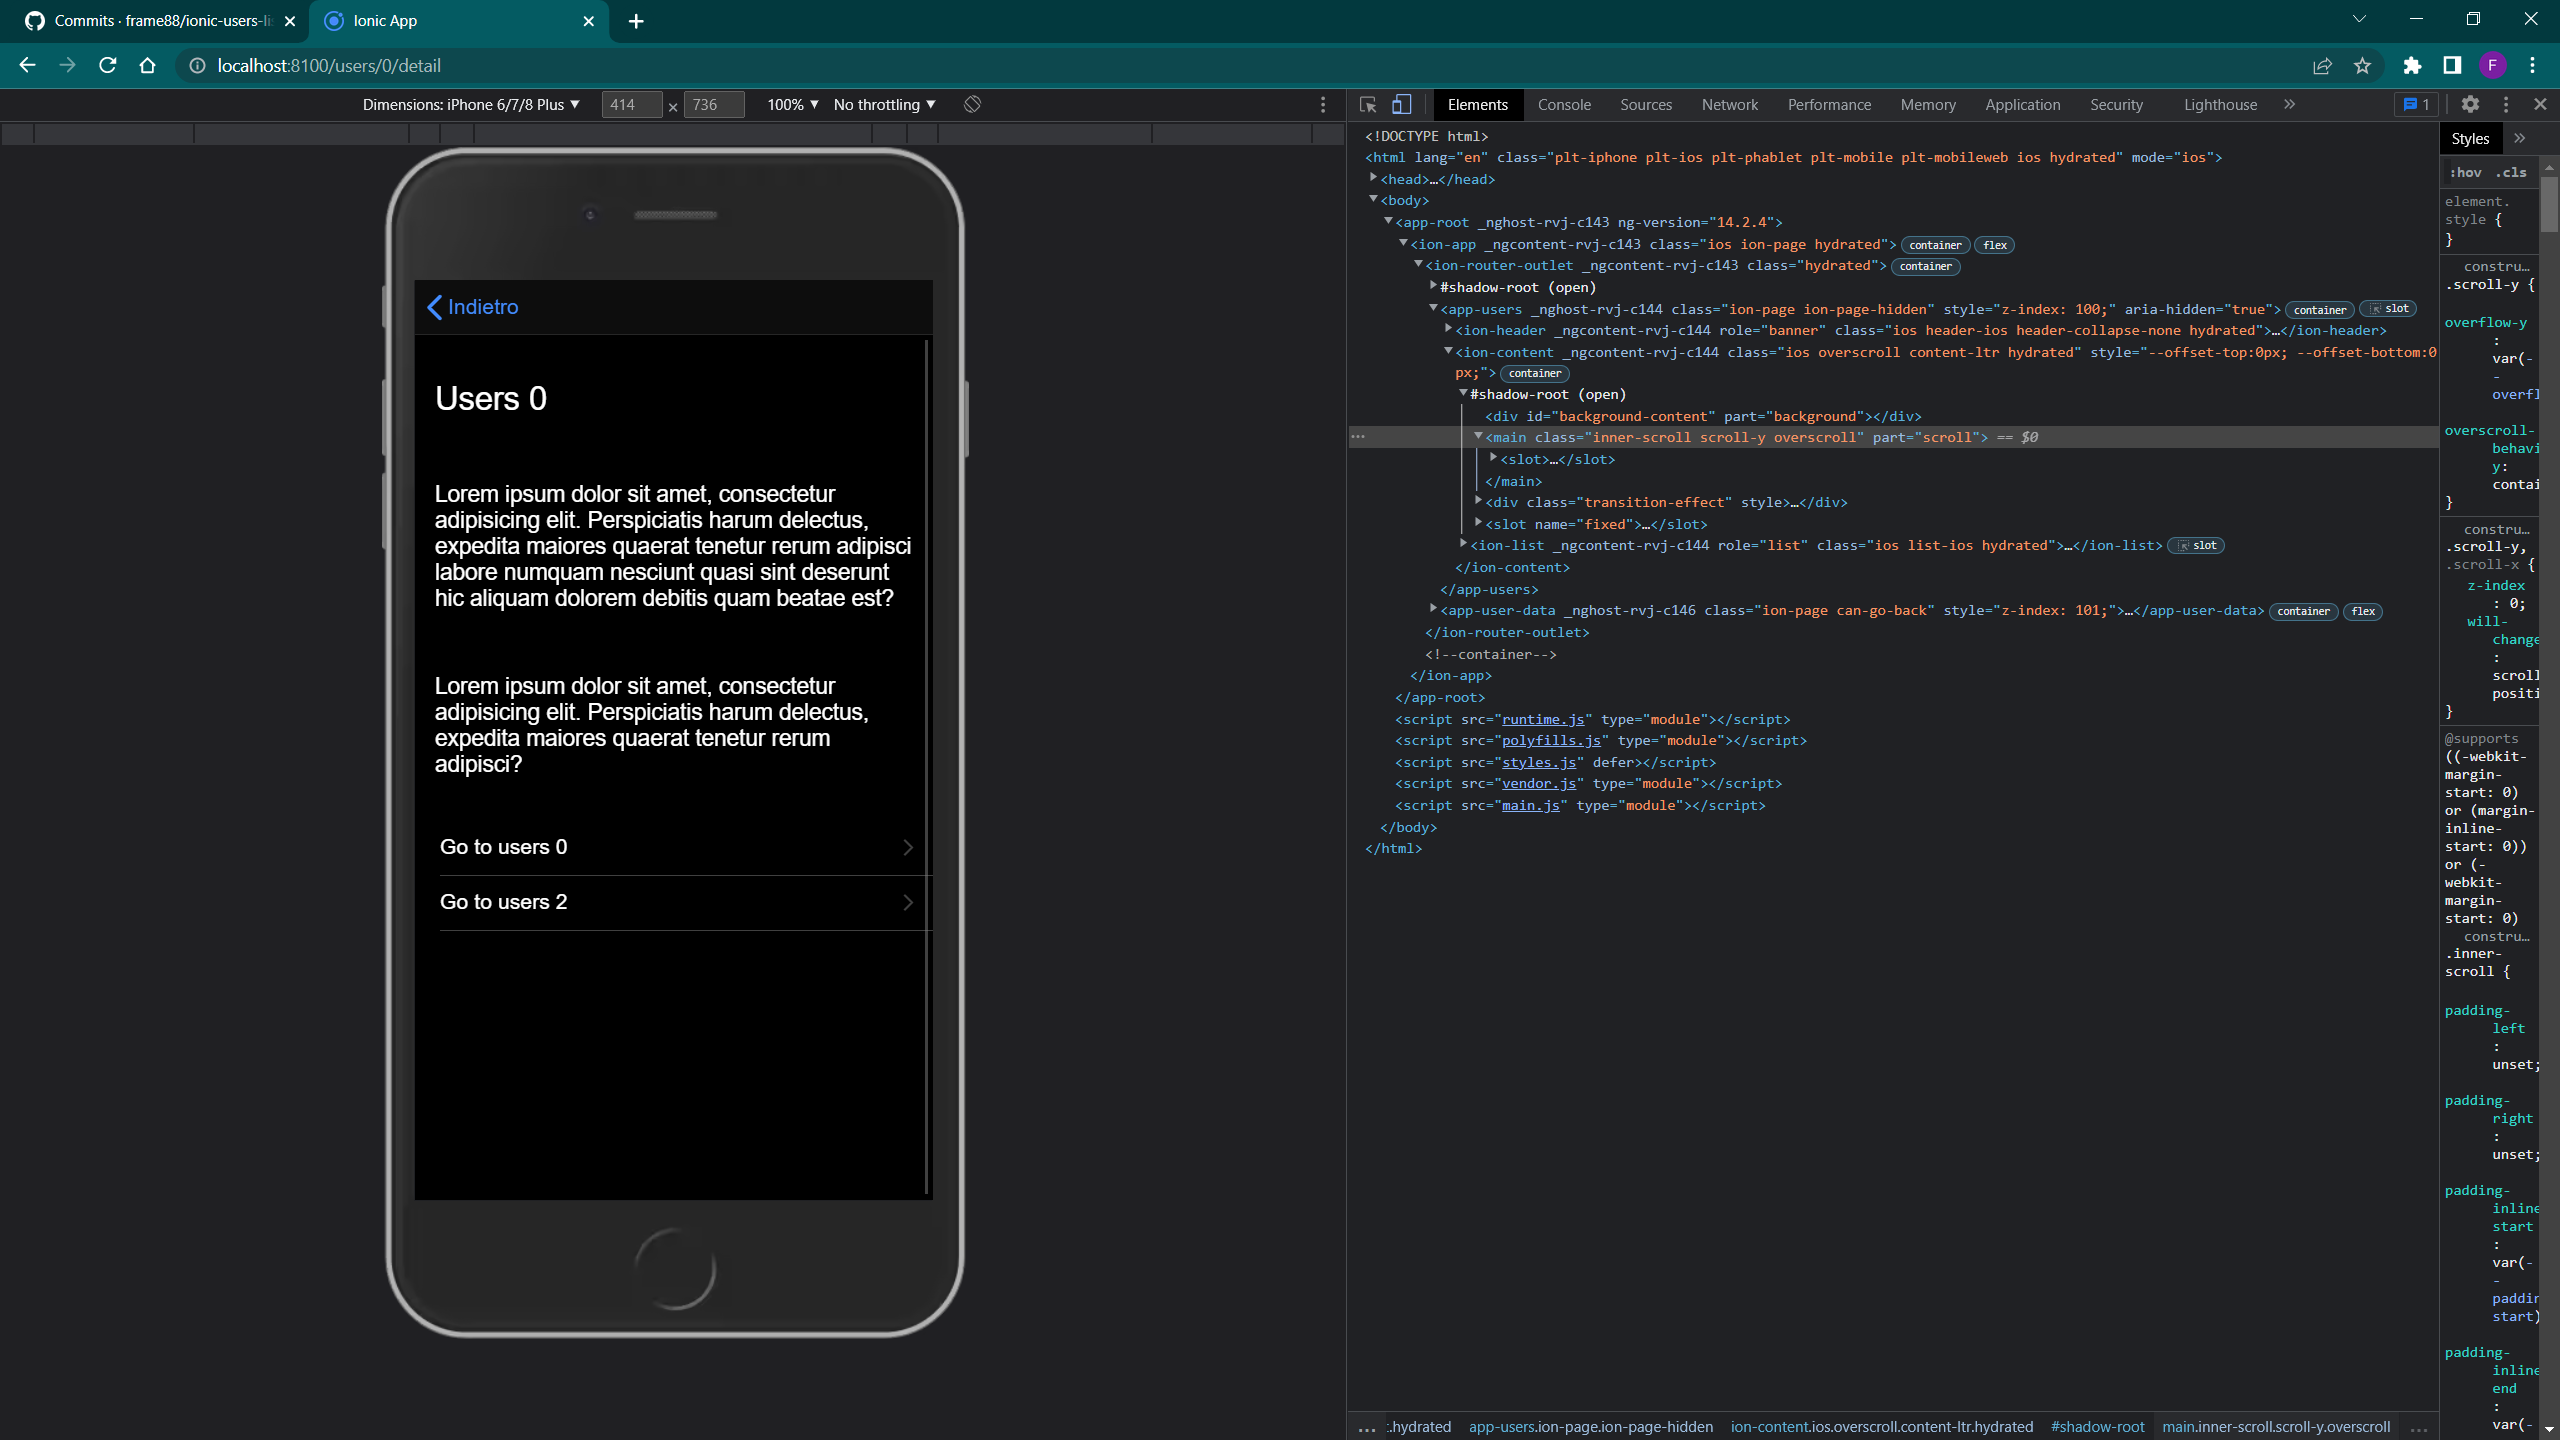Open DevTools settings gear

point(2471,104)
